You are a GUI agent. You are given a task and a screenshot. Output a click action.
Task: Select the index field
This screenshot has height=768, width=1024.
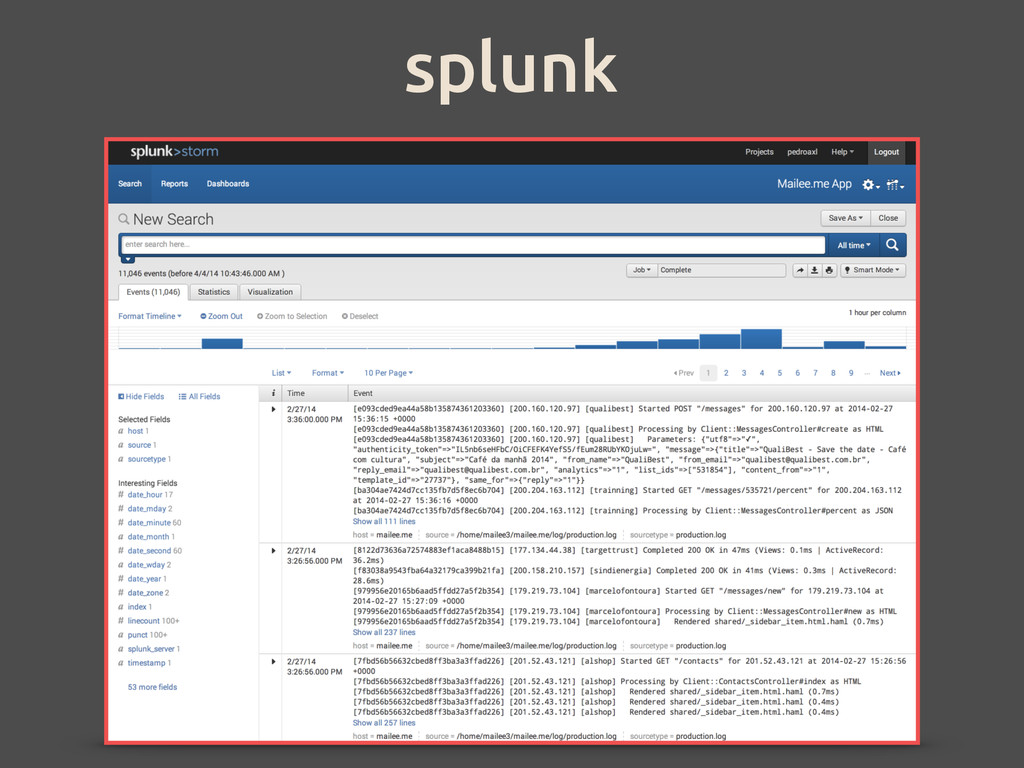(136, 607)
